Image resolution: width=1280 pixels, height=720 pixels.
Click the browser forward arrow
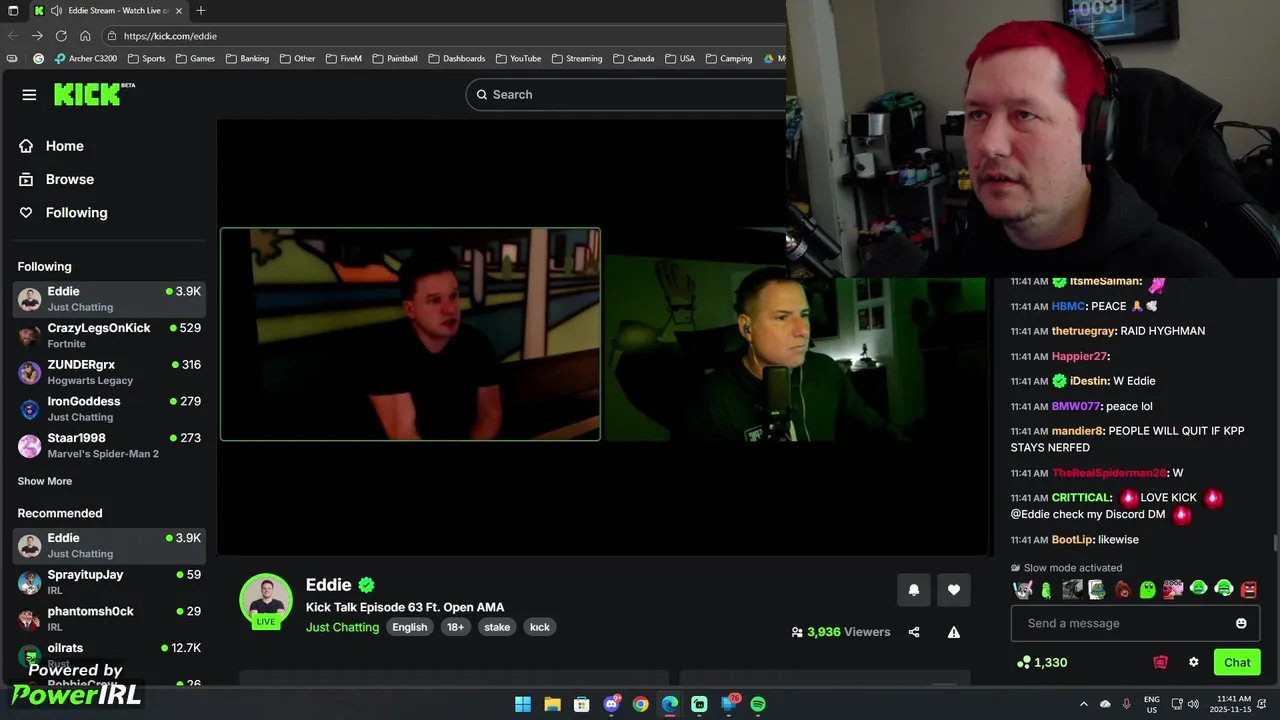click(x=37, y=36)
